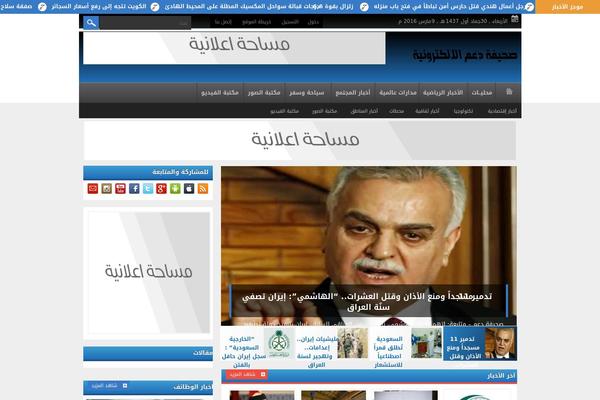Click the 'موجز الأخبار' orange ticker label

567,7
